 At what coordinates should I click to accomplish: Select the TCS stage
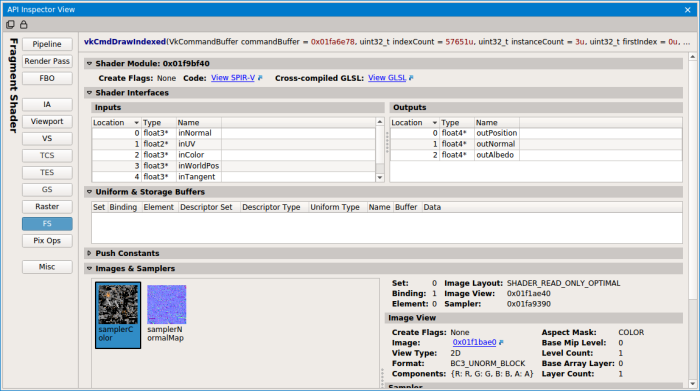coord(47,155)
